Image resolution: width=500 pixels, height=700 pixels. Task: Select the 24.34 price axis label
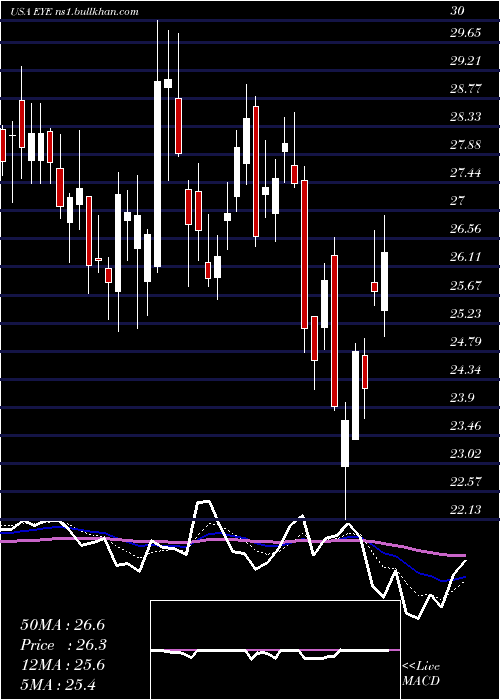pyautogui.click(x=466, y=370)
